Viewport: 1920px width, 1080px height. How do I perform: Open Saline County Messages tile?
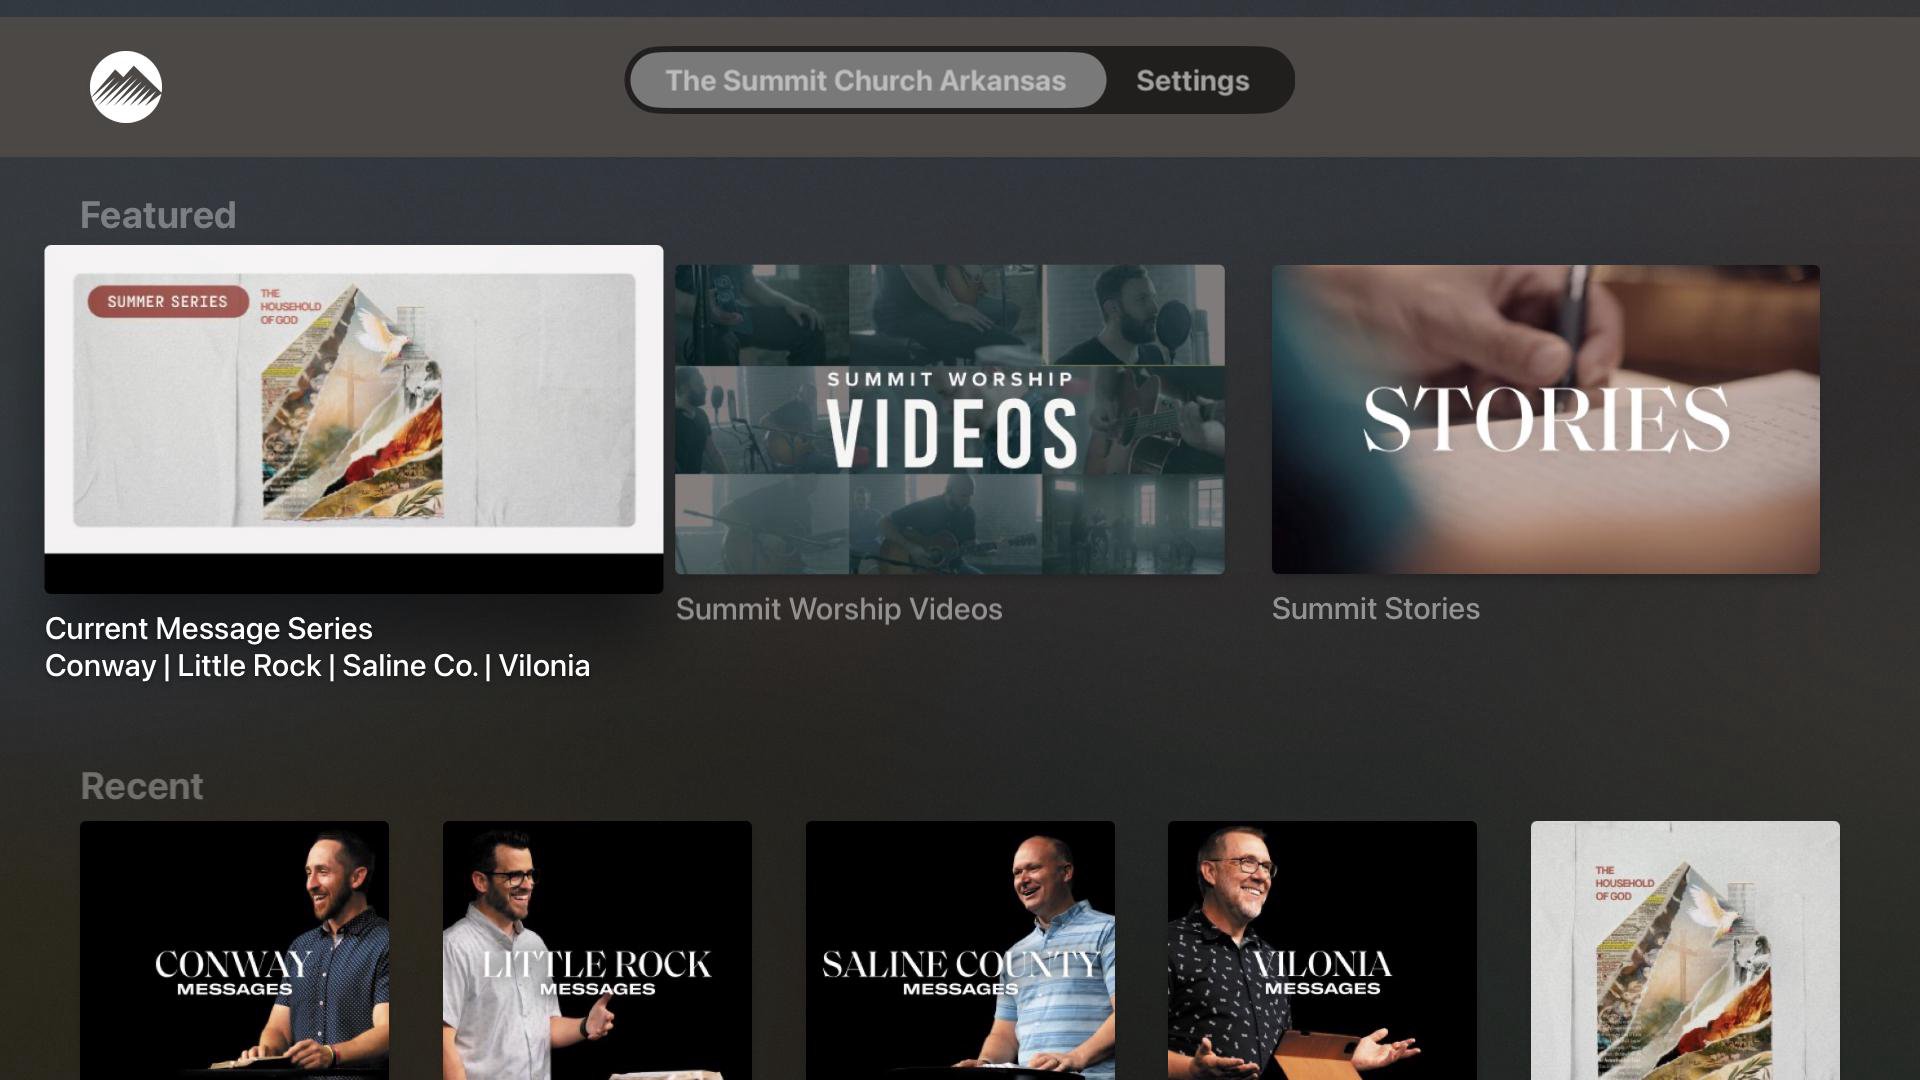(960, 950)
